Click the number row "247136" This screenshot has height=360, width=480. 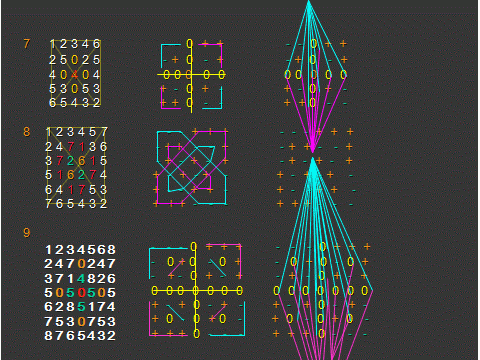[76, 147]
